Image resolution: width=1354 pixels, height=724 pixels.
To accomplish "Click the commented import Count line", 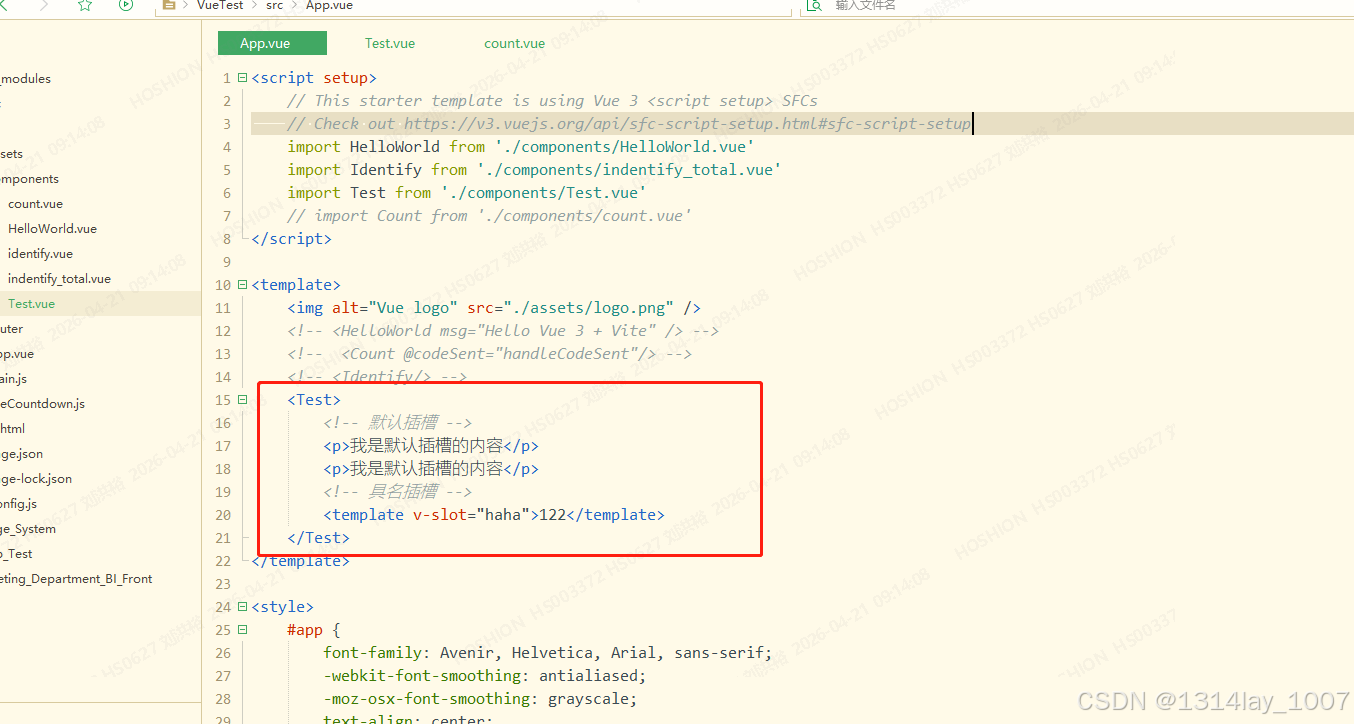I will 489,216.
